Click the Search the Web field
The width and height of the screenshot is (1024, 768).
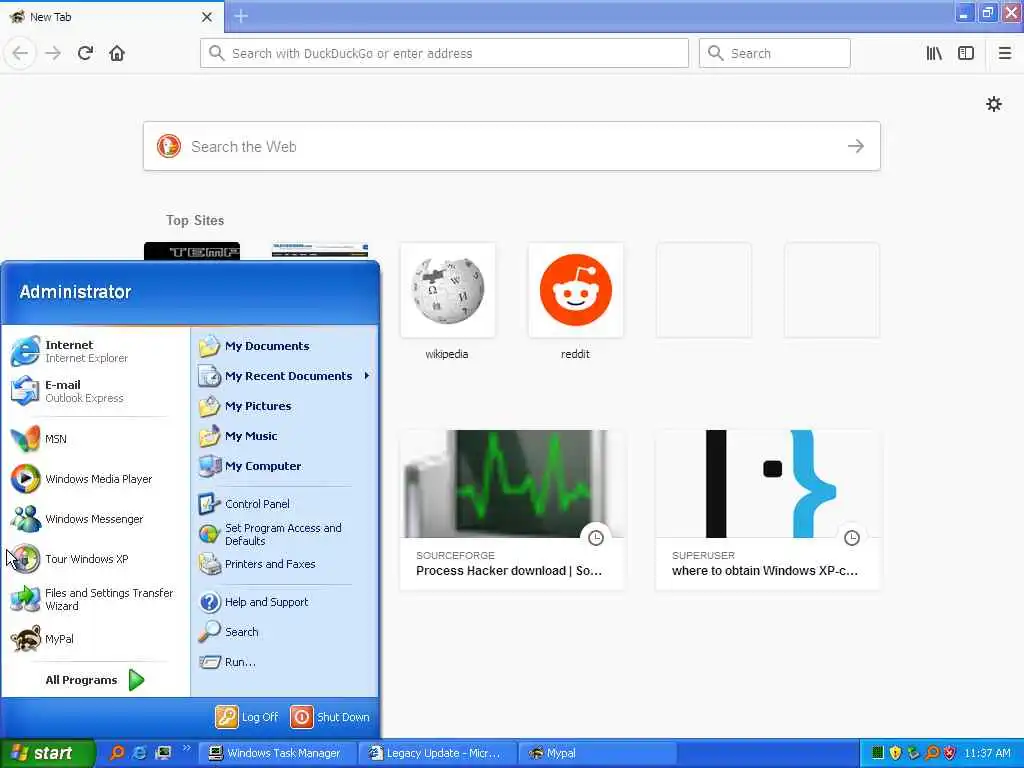coord(511,146)
